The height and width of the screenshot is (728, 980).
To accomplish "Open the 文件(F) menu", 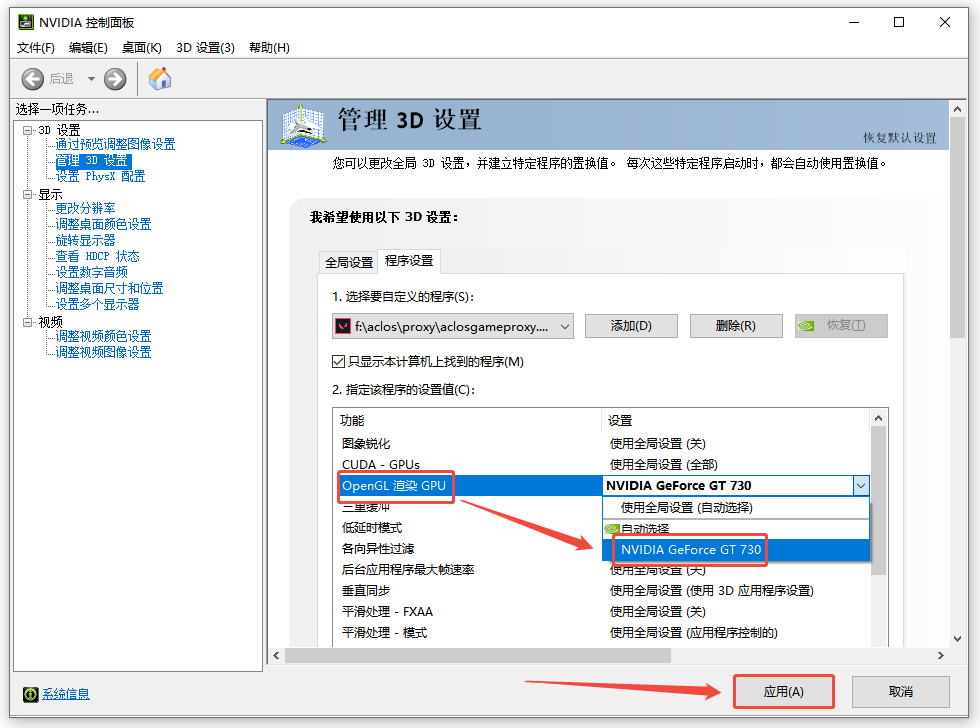I will click(x=36, y=47).
